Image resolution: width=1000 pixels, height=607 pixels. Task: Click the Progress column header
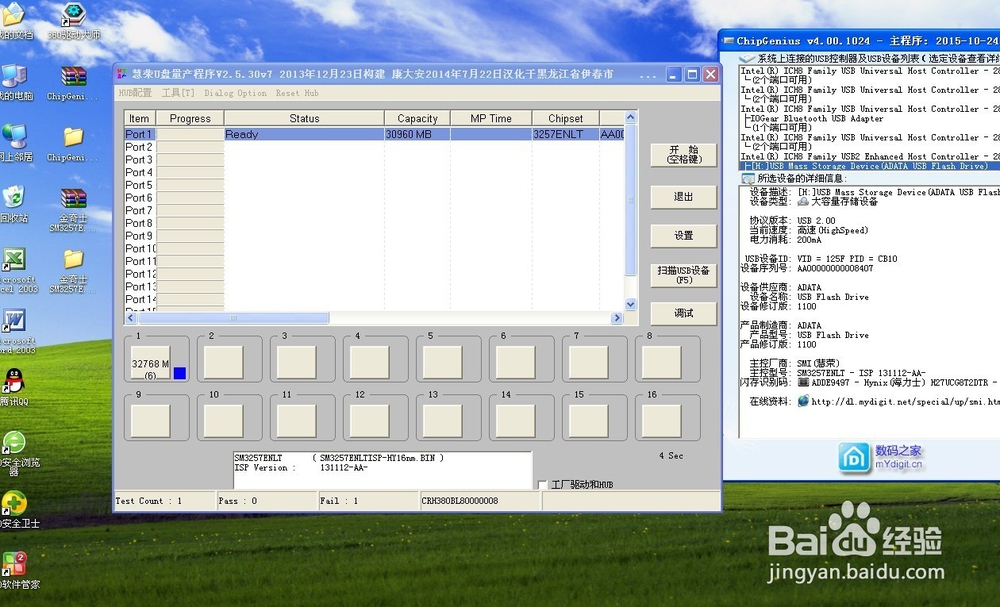click(190, 118)
